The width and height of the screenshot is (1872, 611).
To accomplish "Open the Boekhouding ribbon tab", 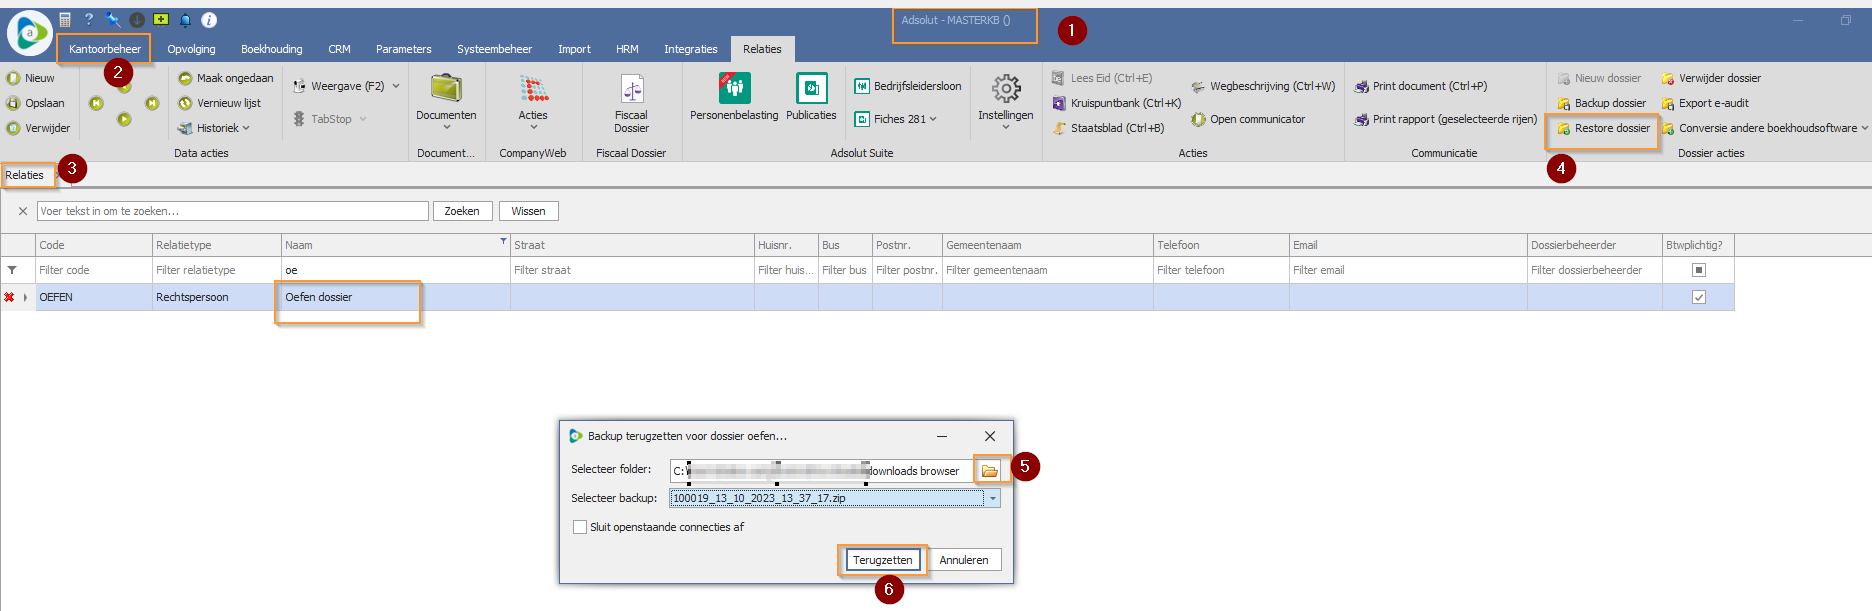I will point(271,49).
